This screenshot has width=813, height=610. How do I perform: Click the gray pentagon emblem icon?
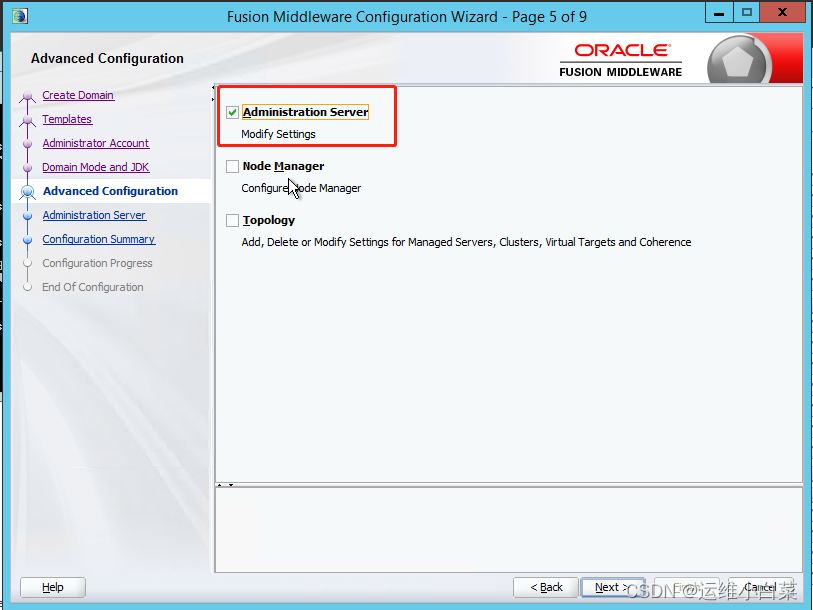pos(737,61)
